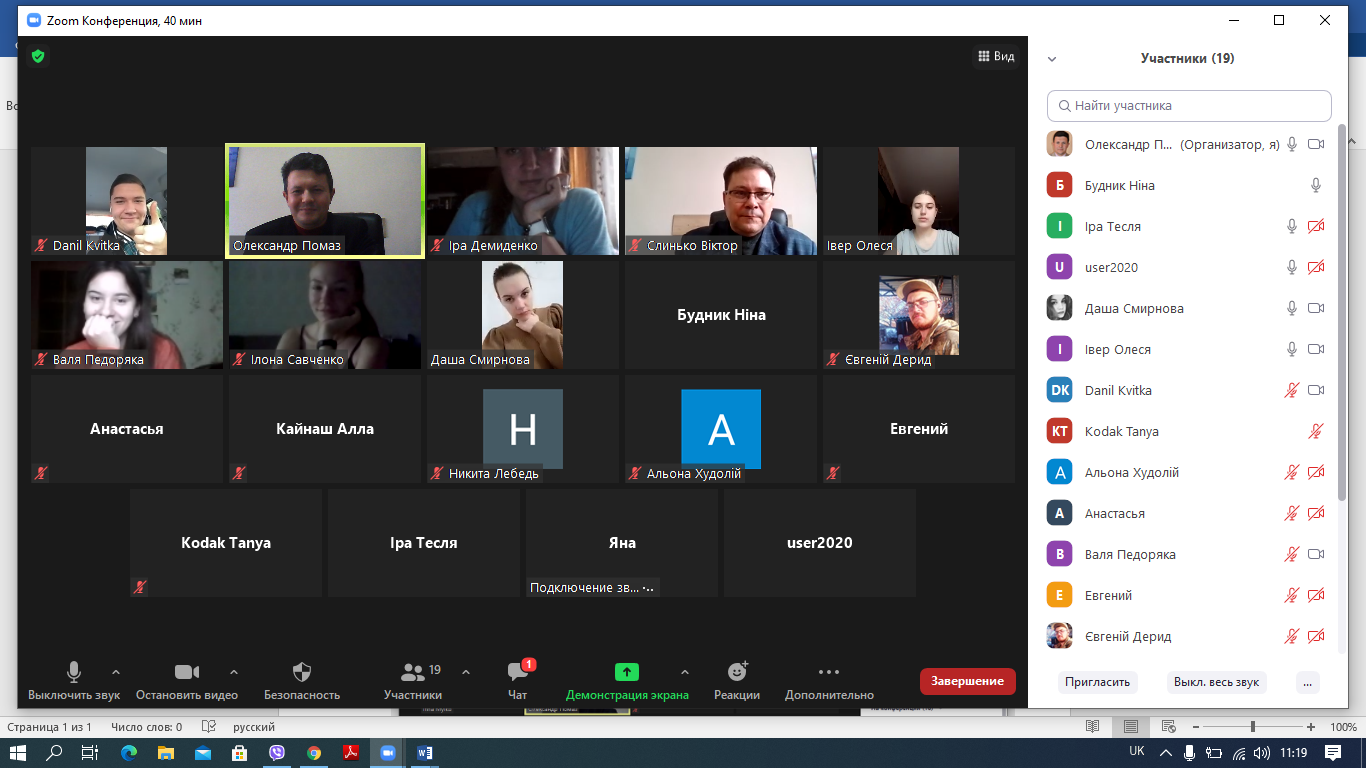This screenshot has width=1366, height=768.
Task: Click camera icon in Валя Педоряка list row
Action: 1316,555
